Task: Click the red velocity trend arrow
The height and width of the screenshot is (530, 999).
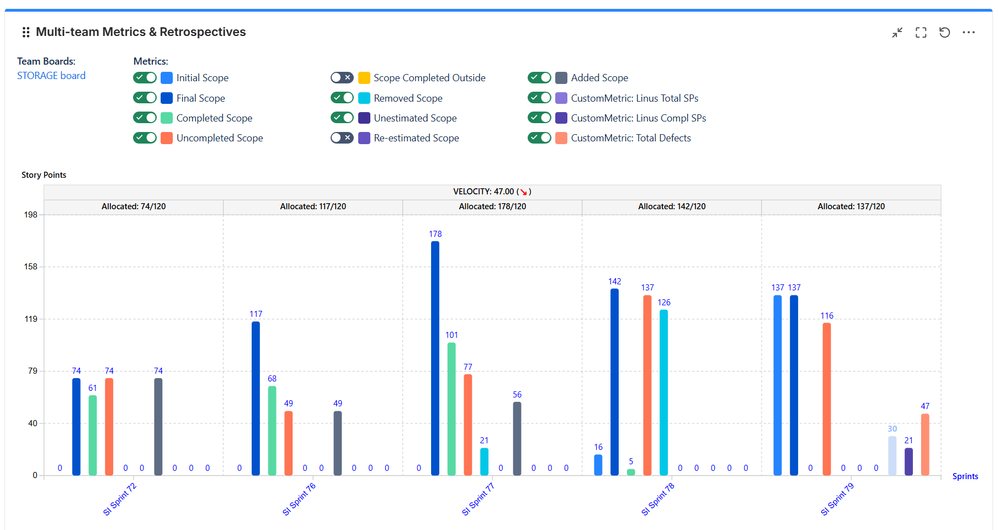Action: click(x=523, y=192)
